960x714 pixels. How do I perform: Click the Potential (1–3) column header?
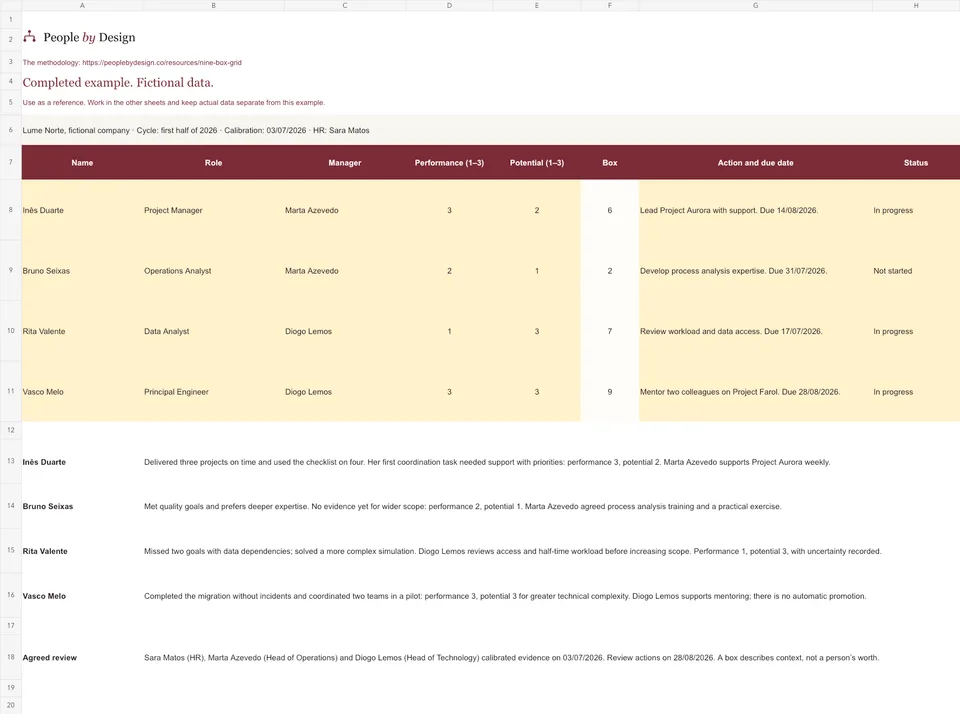tap(537, 163)
